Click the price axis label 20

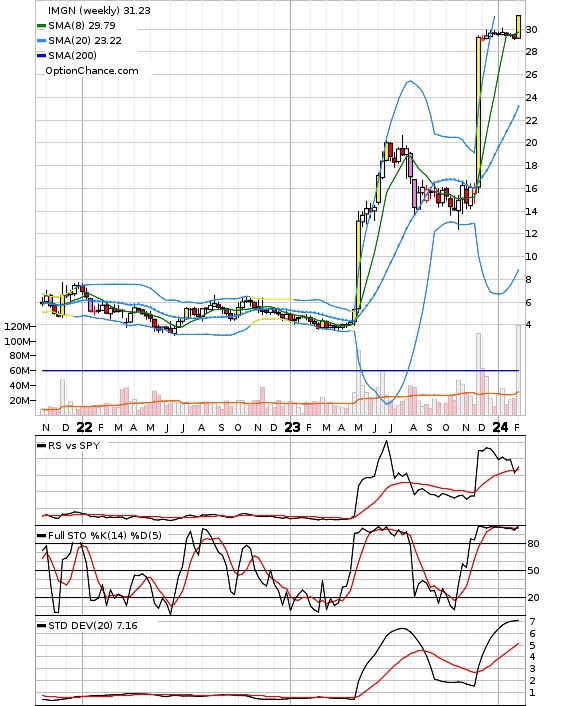click(x=531, y=143)
